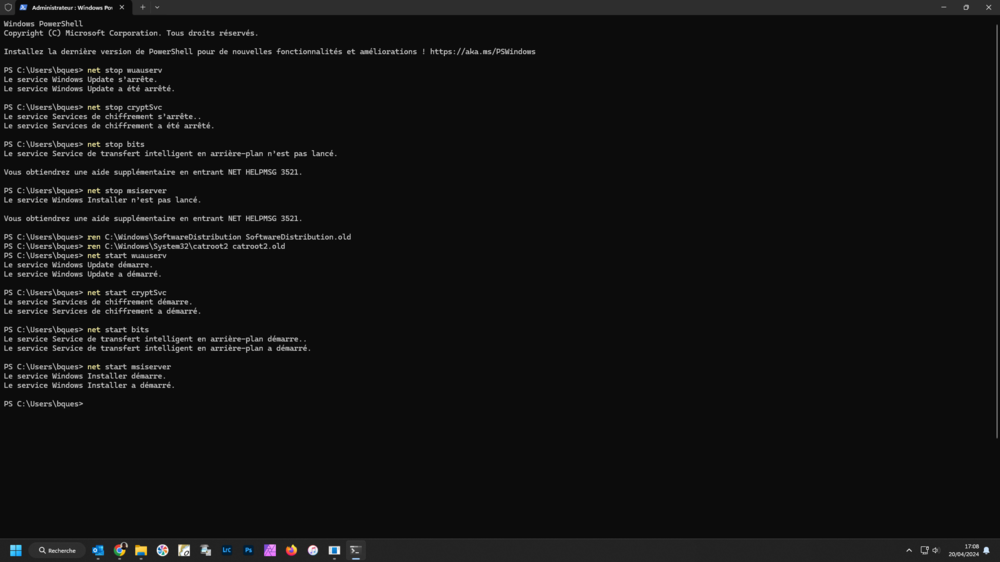This screenshot has height=562, width=1000.
Task: Click the 'net stop cryptSvc' command text
Action: tap(124, 107)
